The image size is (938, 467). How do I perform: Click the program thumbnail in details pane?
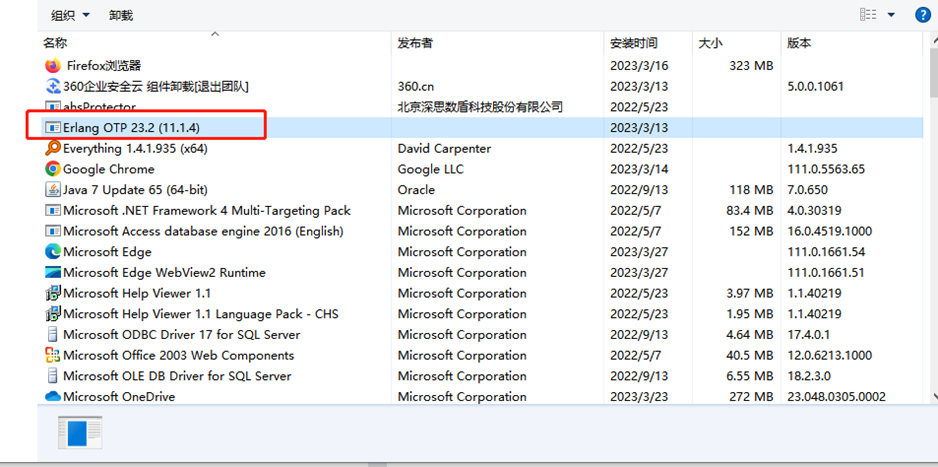click(x=80, y=432)
